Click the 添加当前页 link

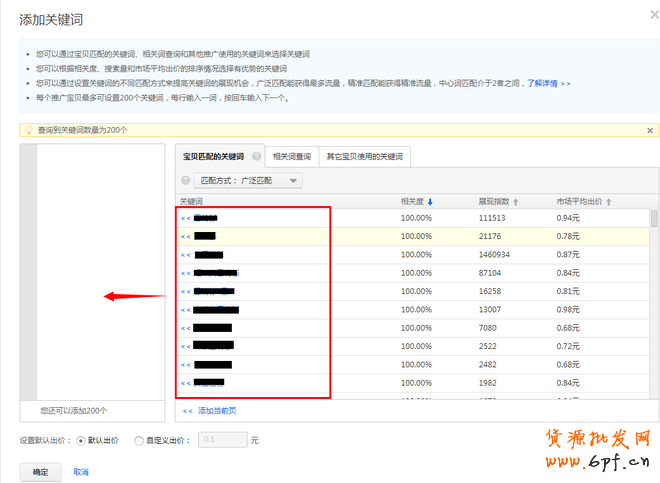[212, 410]
